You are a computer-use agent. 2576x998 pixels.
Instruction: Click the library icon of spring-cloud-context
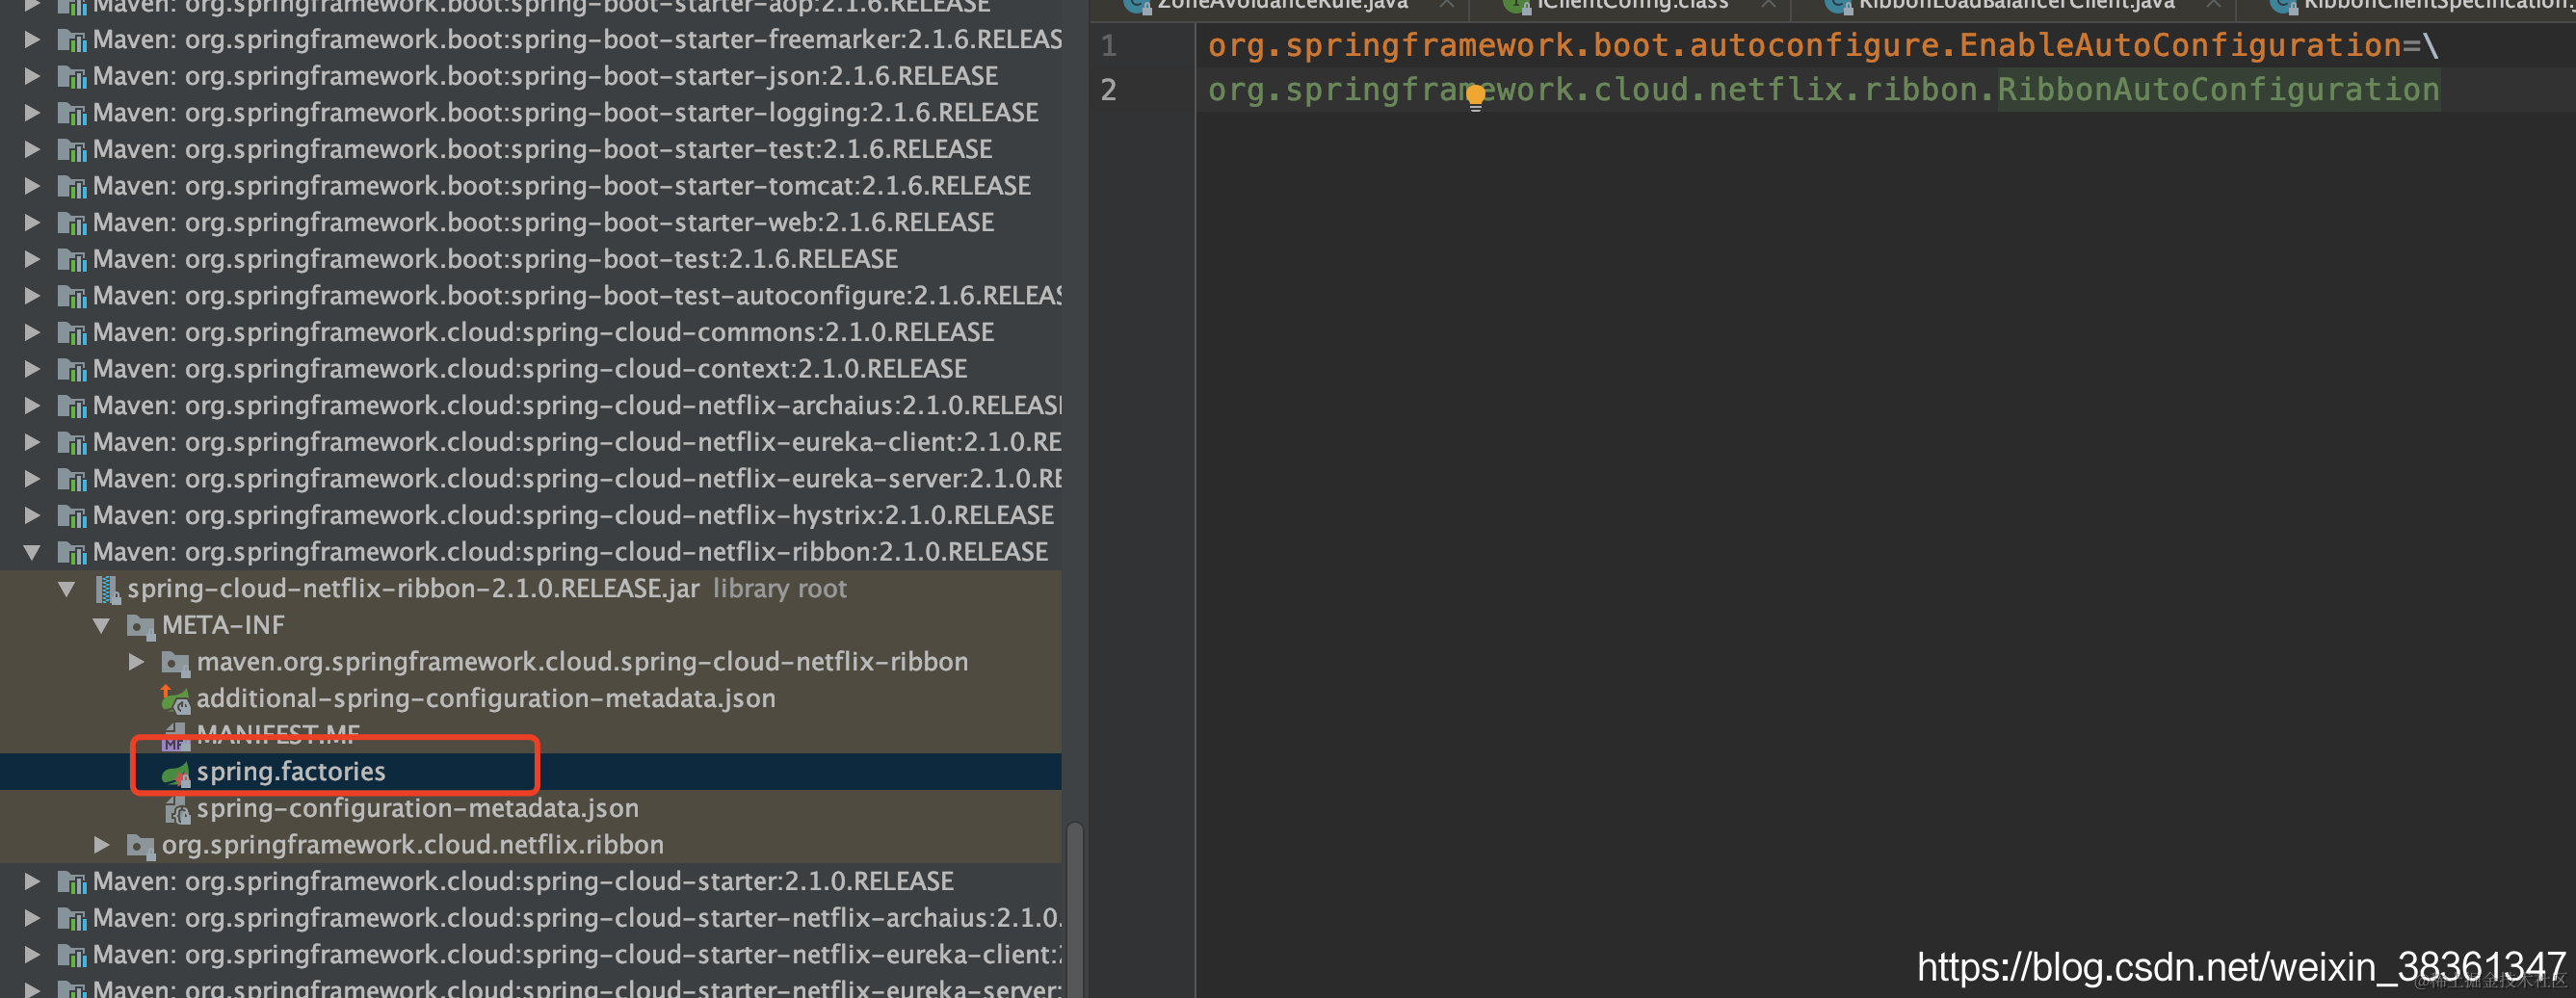pyautogui.click(x=72, y=370)
